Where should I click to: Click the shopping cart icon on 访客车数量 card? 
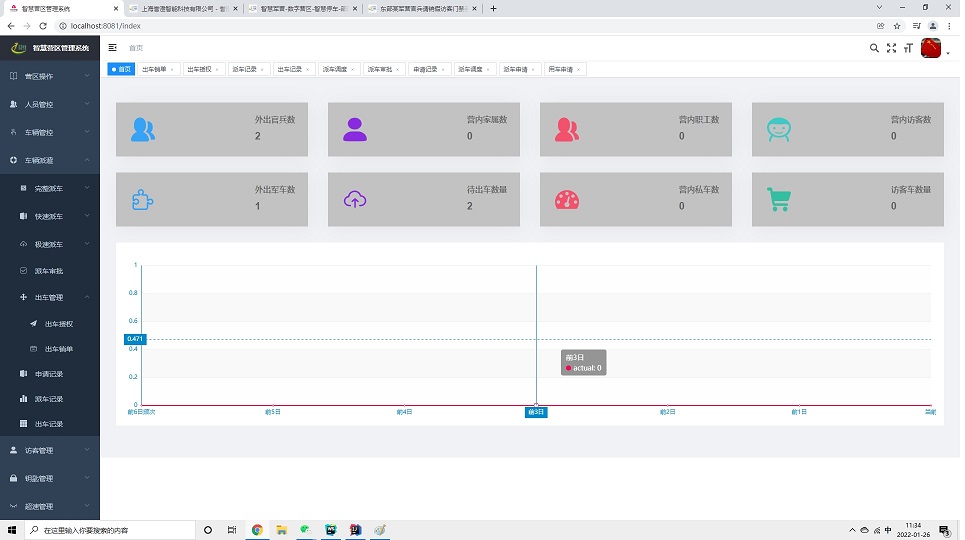778,199
